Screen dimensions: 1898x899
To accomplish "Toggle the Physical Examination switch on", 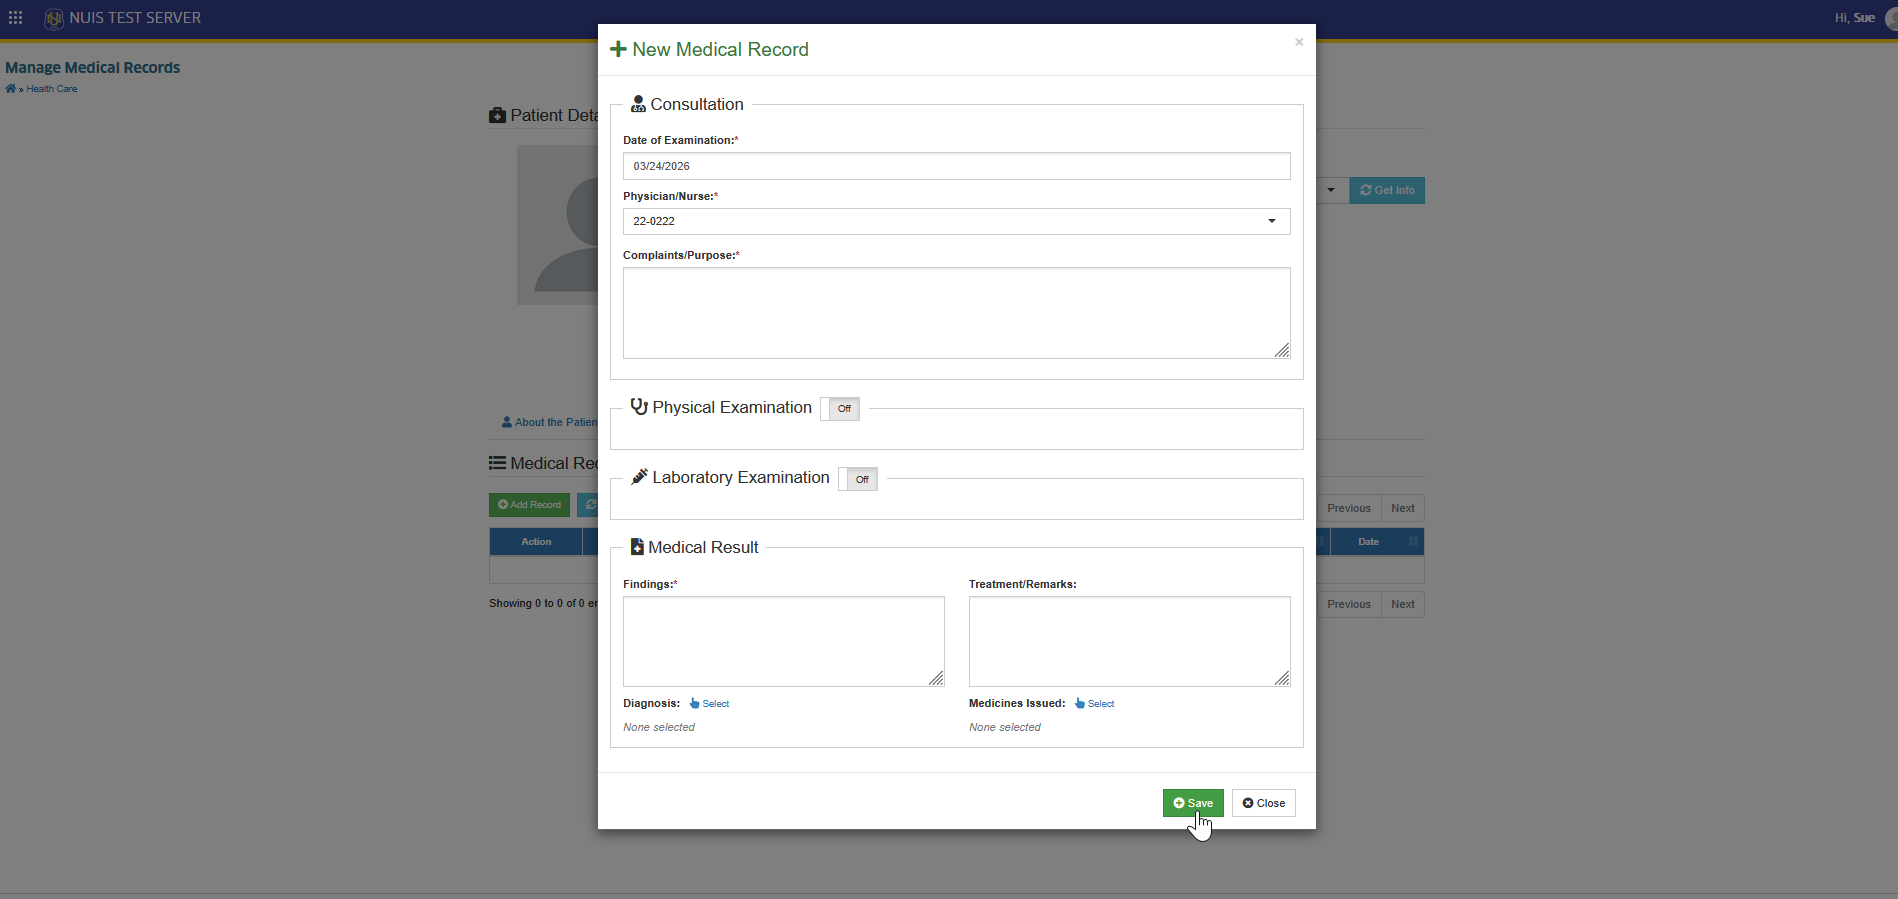I will pyautogui.click(x=840, y=408).
